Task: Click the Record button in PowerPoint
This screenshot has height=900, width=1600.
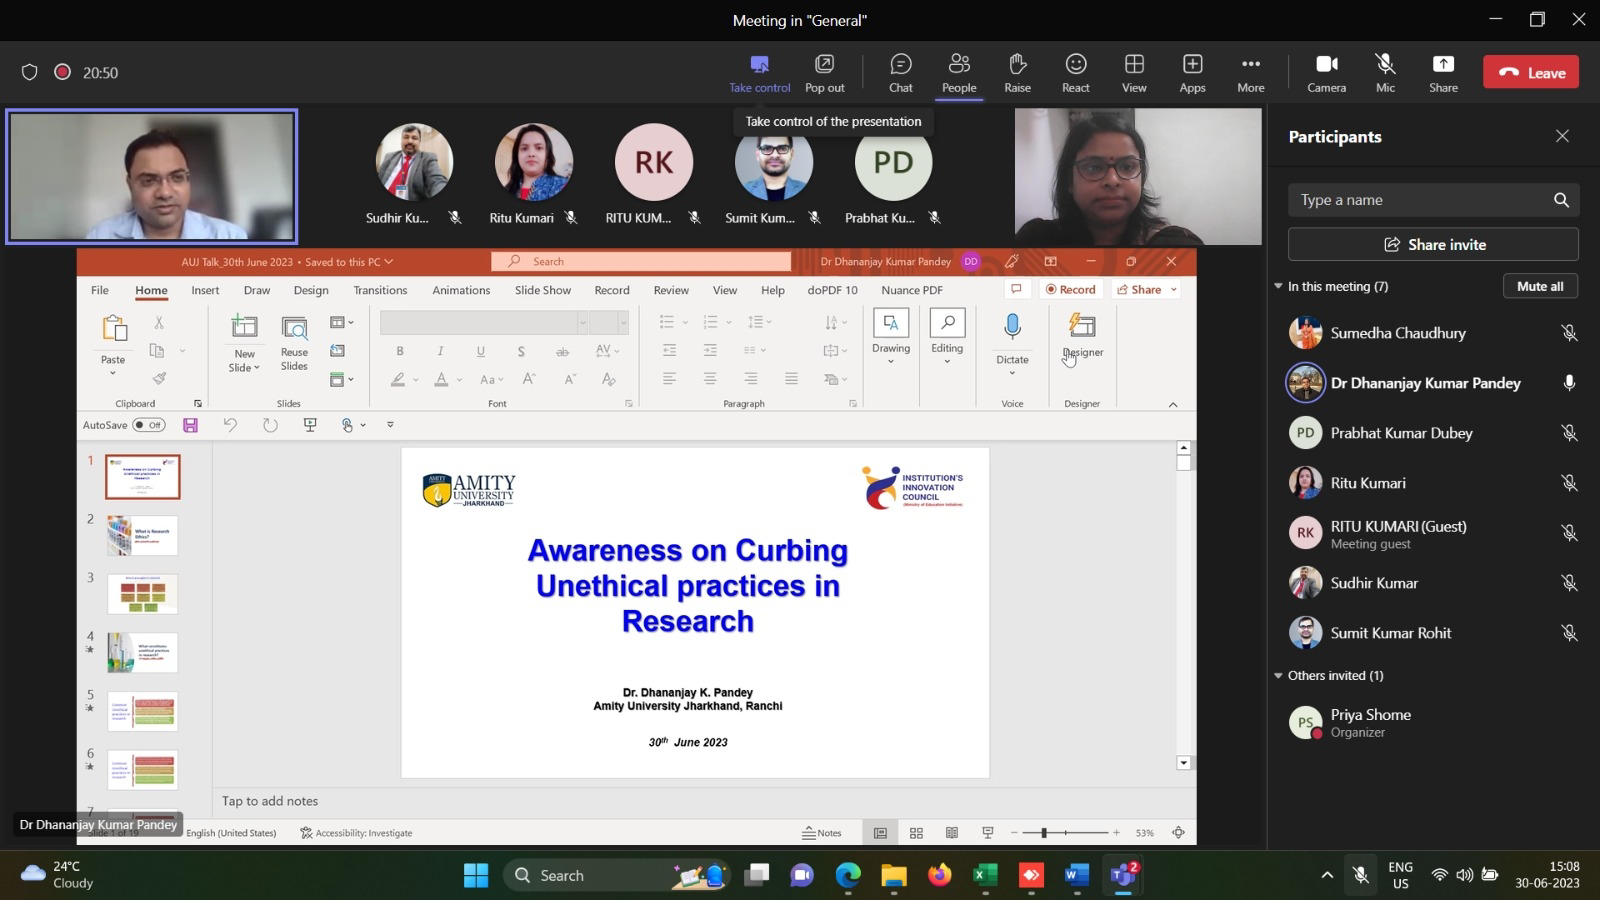Action: [1070, 290]
